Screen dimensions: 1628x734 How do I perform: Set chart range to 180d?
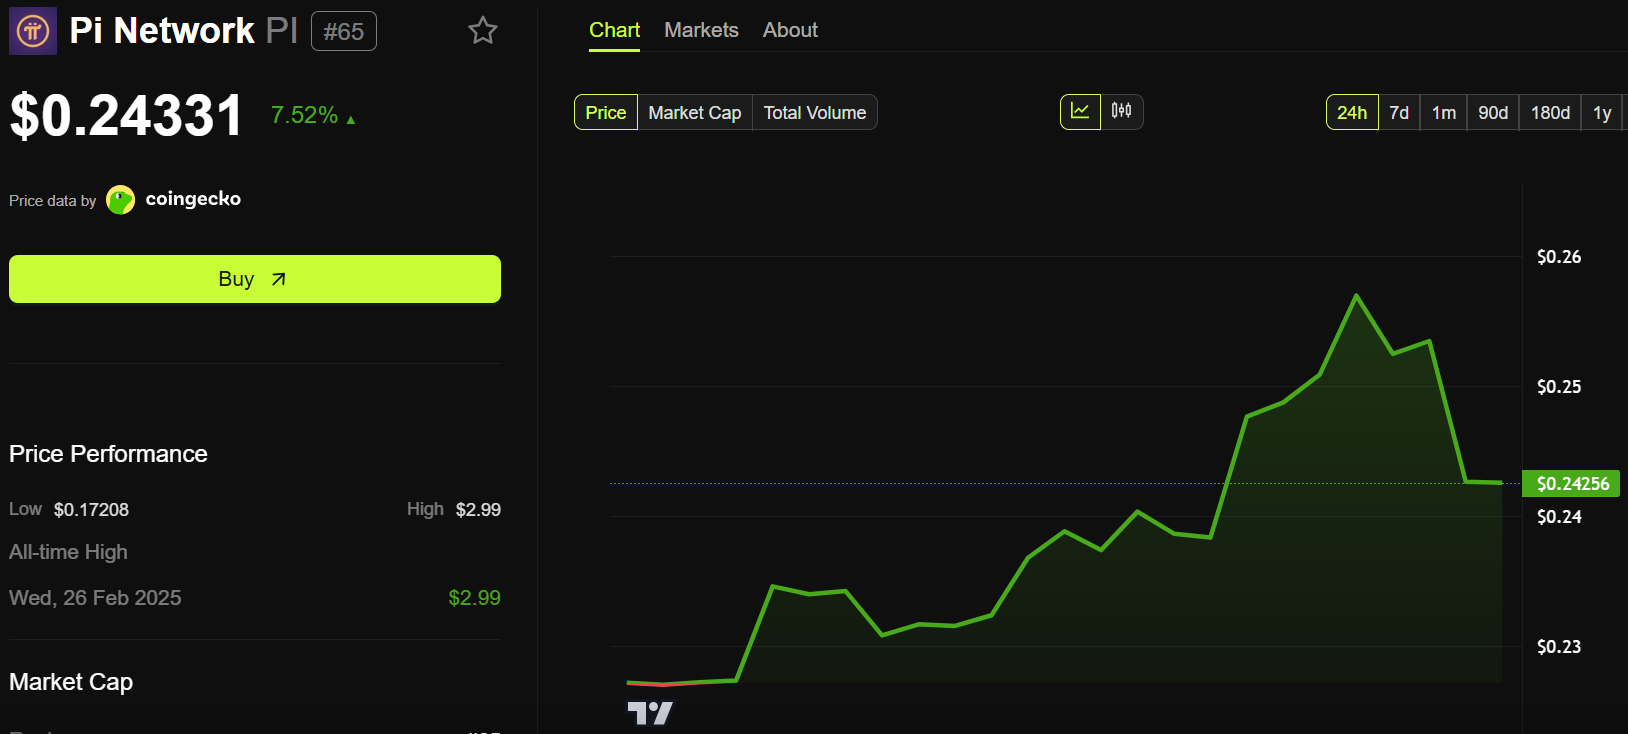tap(1550, 113)
